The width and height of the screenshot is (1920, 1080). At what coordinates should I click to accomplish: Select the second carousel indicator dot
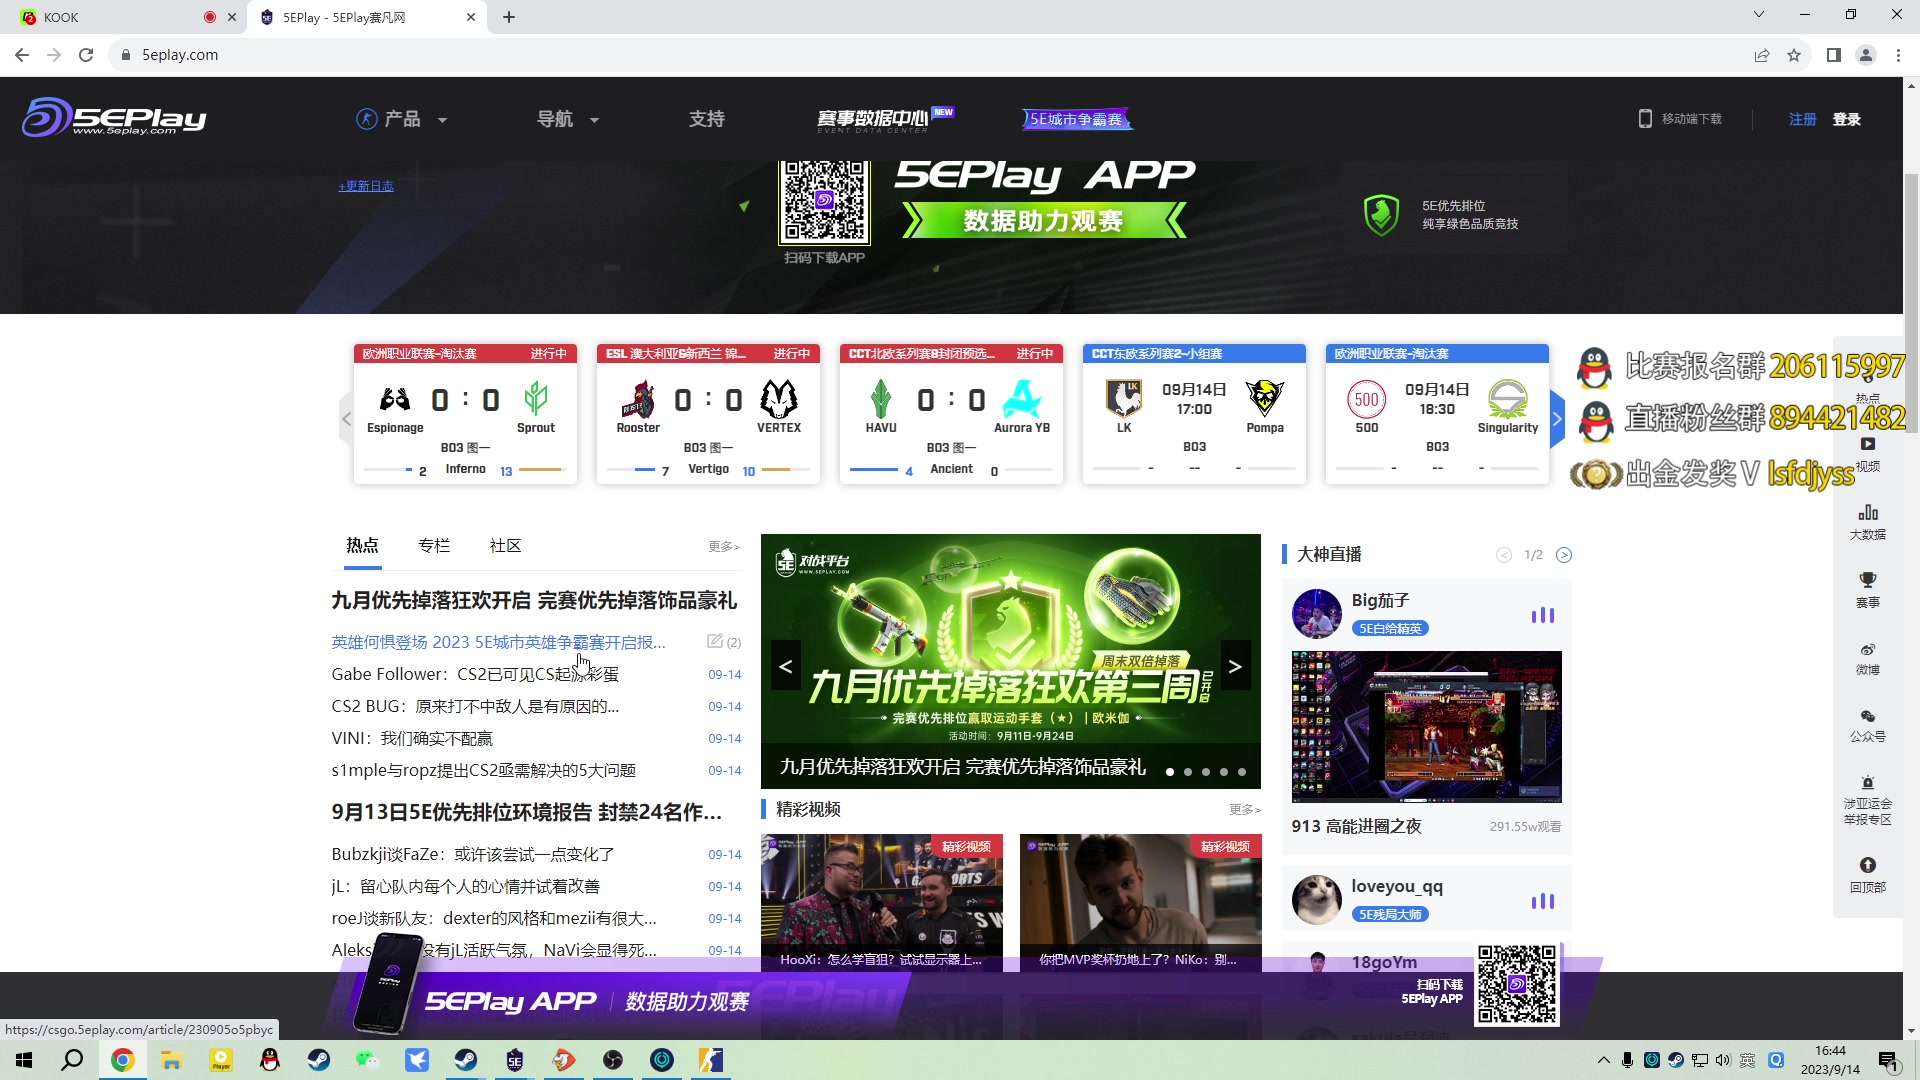click(x=1188, y=772)
